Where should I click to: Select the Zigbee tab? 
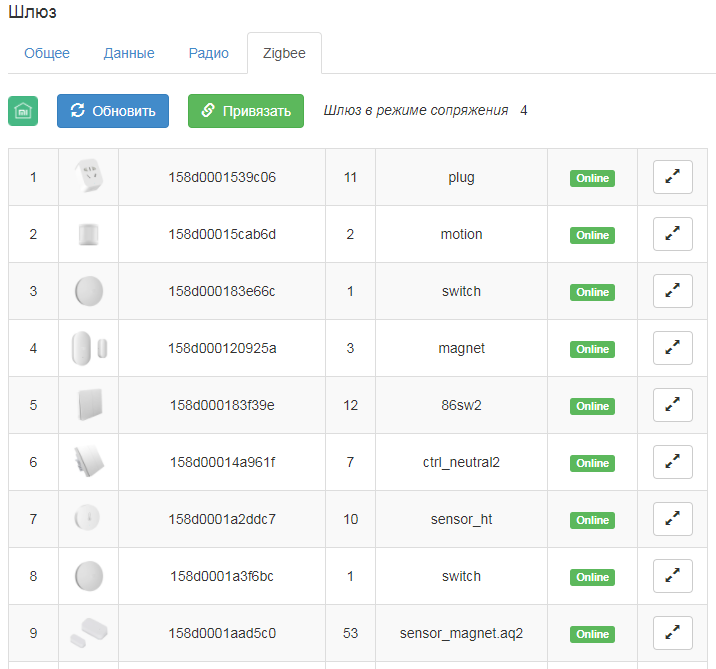coord(284,54)
